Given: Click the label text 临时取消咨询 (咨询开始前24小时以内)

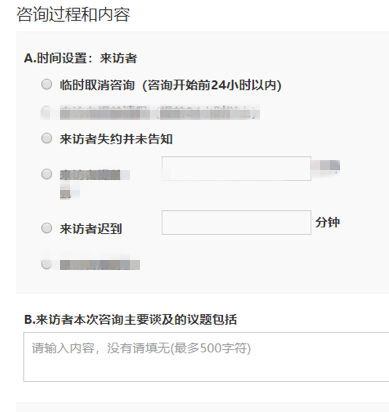Looking at the screenshot, I should click(171, 85).
